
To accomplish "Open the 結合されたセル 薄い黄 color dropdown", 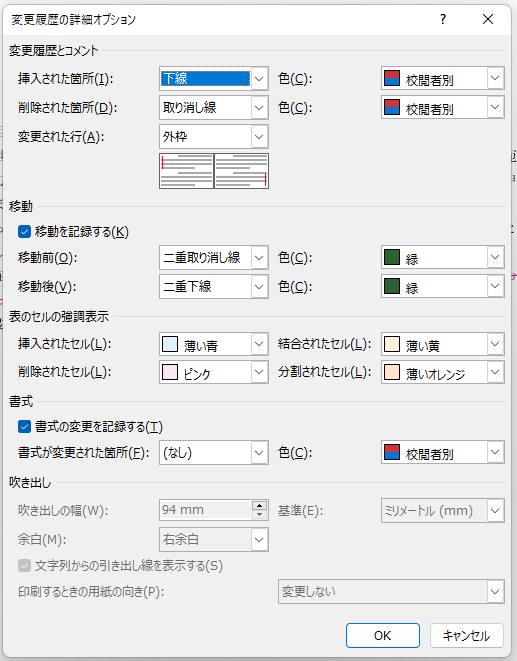I will tap(443, 344).
